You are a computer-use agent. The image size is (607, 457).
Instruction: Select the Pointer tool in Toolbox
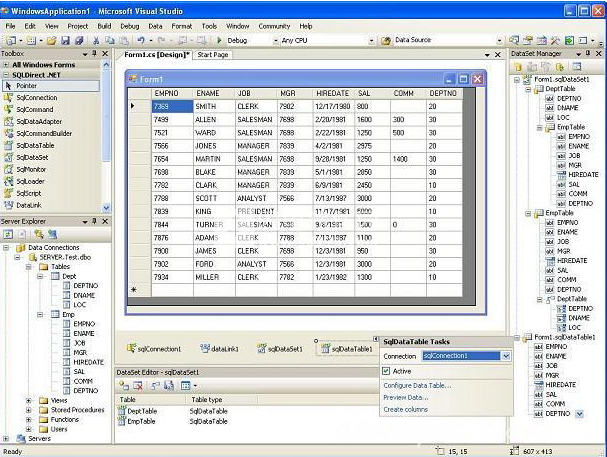pyautogui.click(x=51, y=86)
